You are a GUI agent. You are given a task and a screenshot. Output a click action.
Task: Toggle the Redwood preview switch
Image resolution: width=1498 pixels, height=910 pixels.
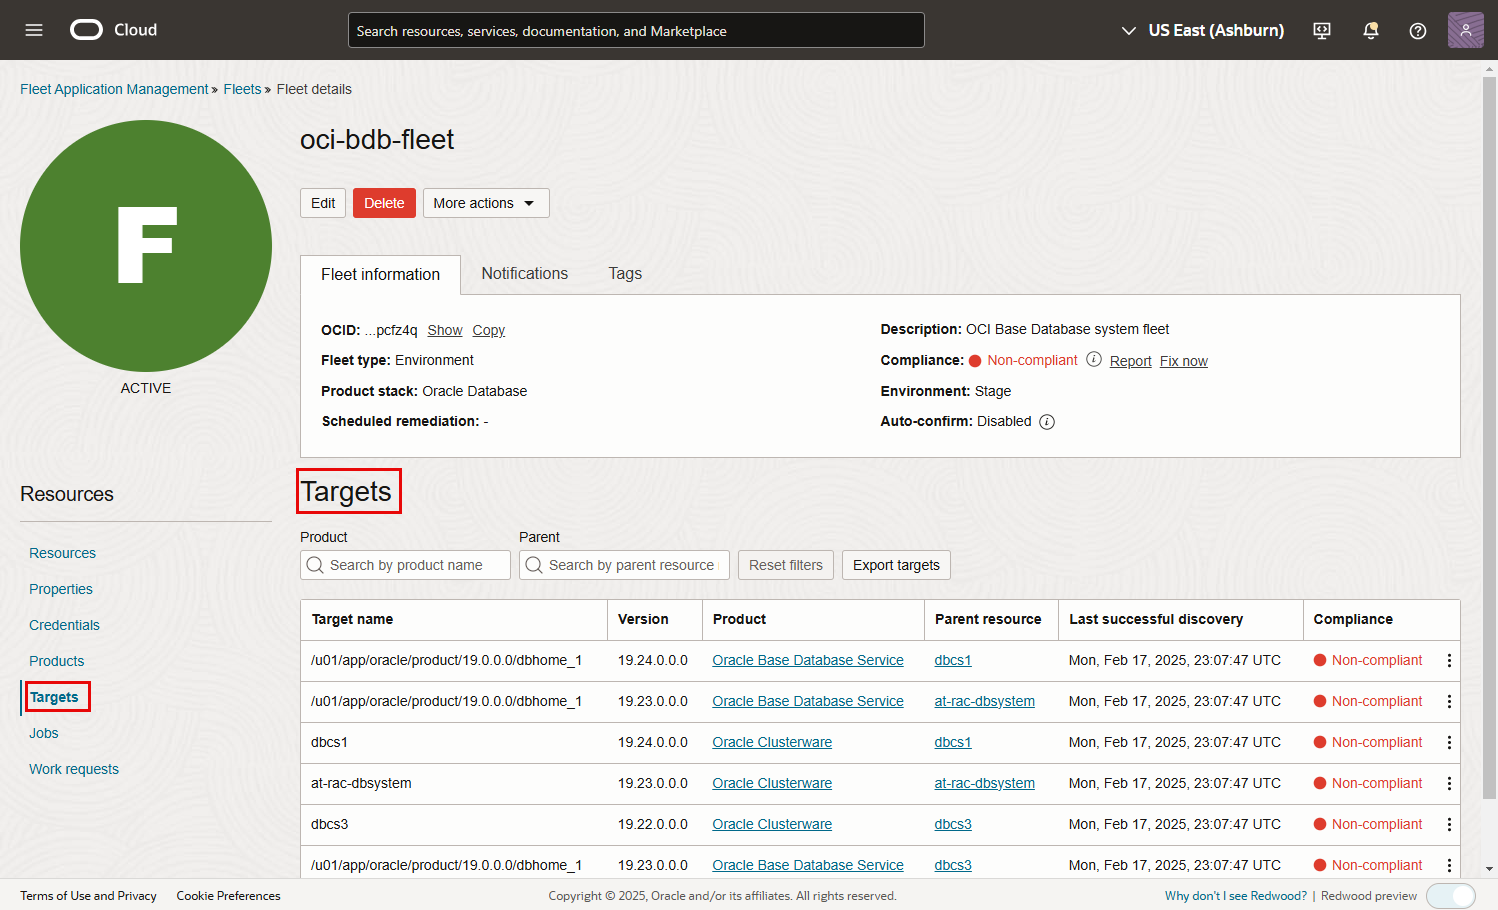tap(1450, 896)
